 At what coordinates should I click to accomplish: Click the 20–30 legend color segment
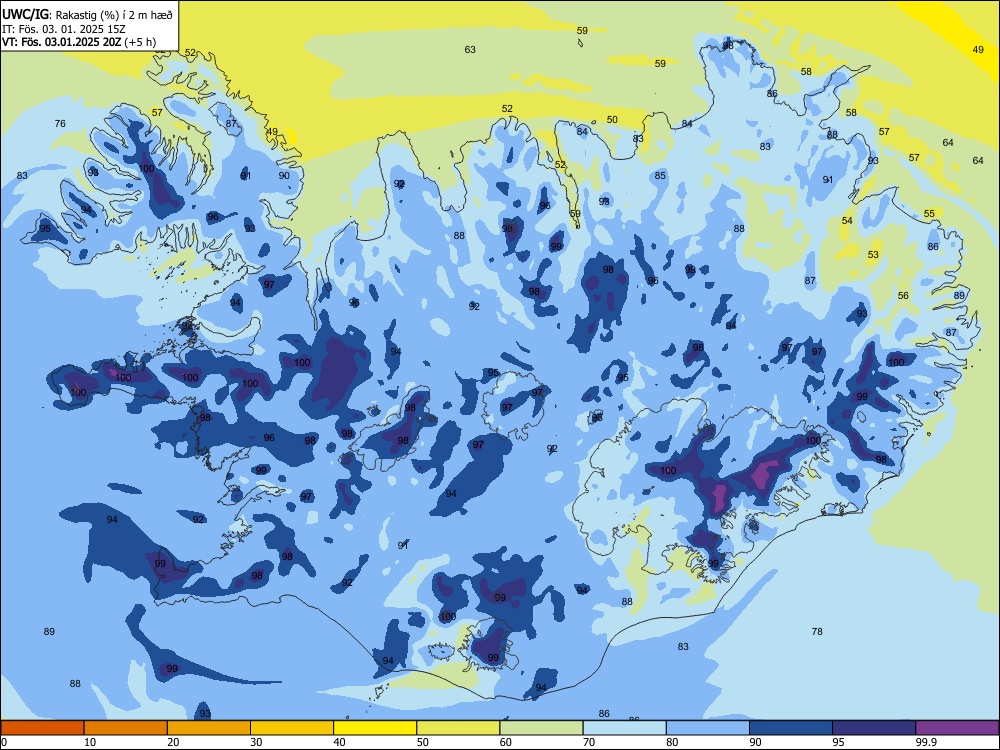pyautogui.click(x=209, y=728)
